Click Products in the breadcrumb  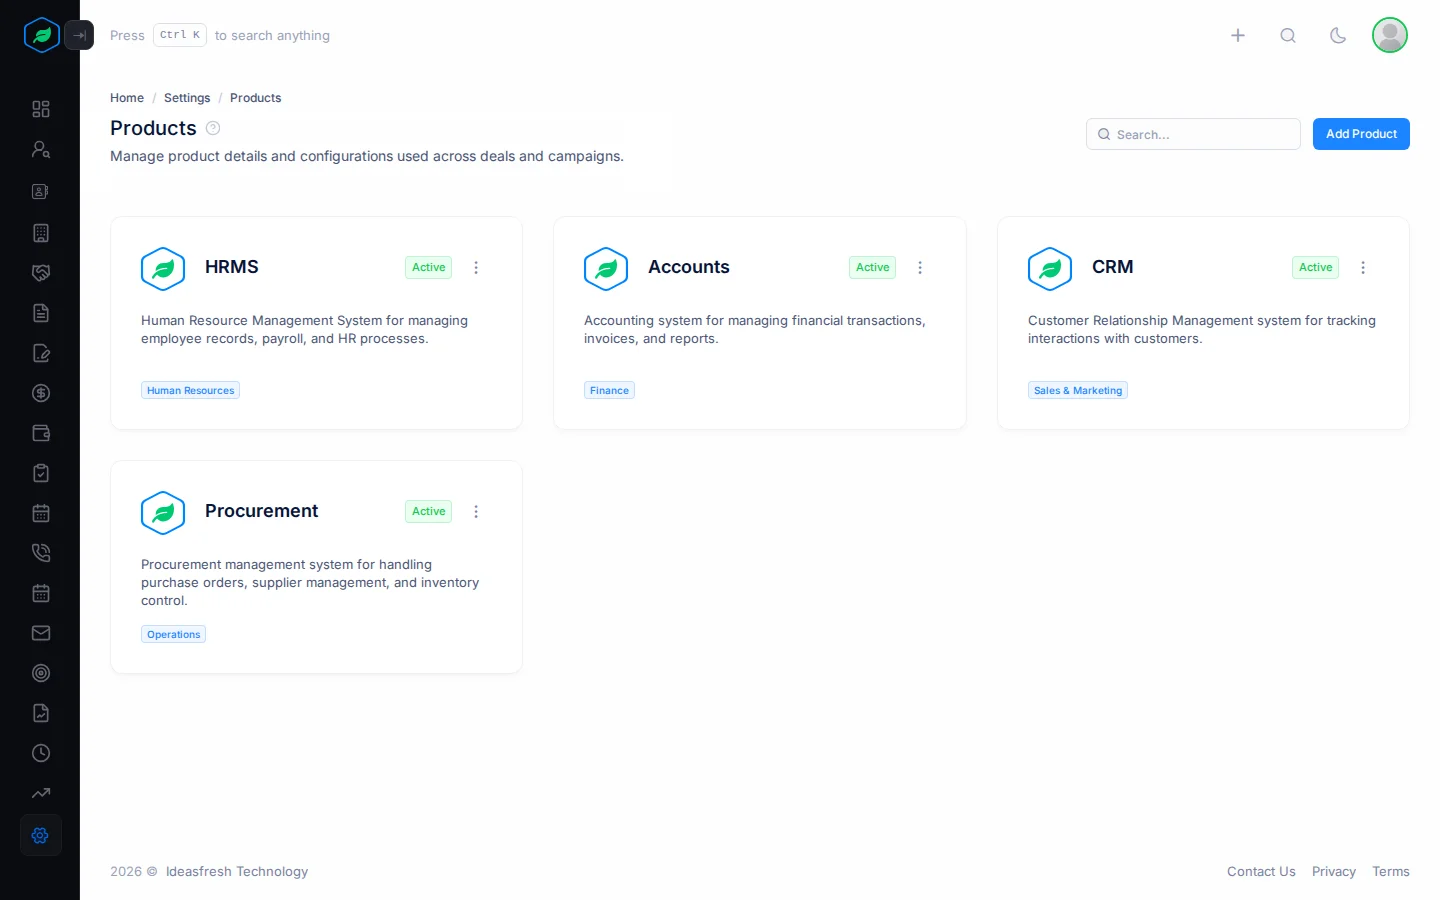pyautogui.click(x=255, y=98)
